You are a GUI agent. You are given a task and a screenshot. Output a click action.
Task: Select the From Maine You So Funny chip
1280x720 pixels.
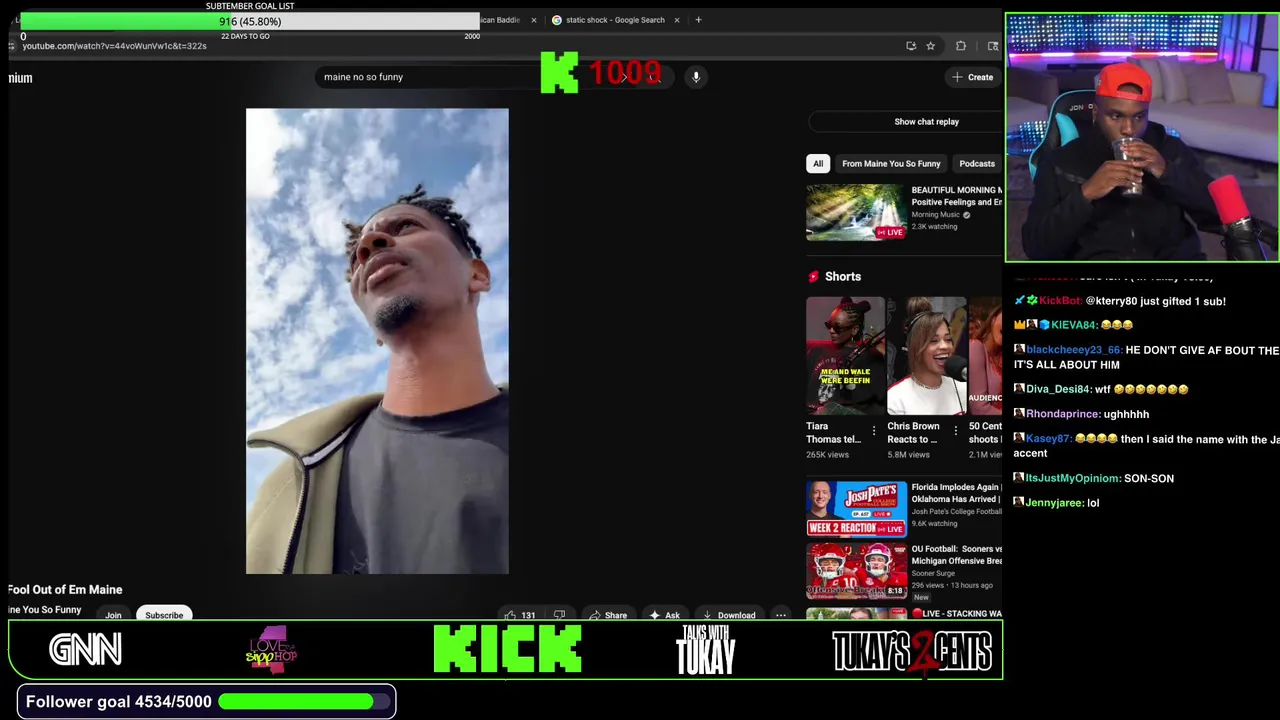(891, 164)
